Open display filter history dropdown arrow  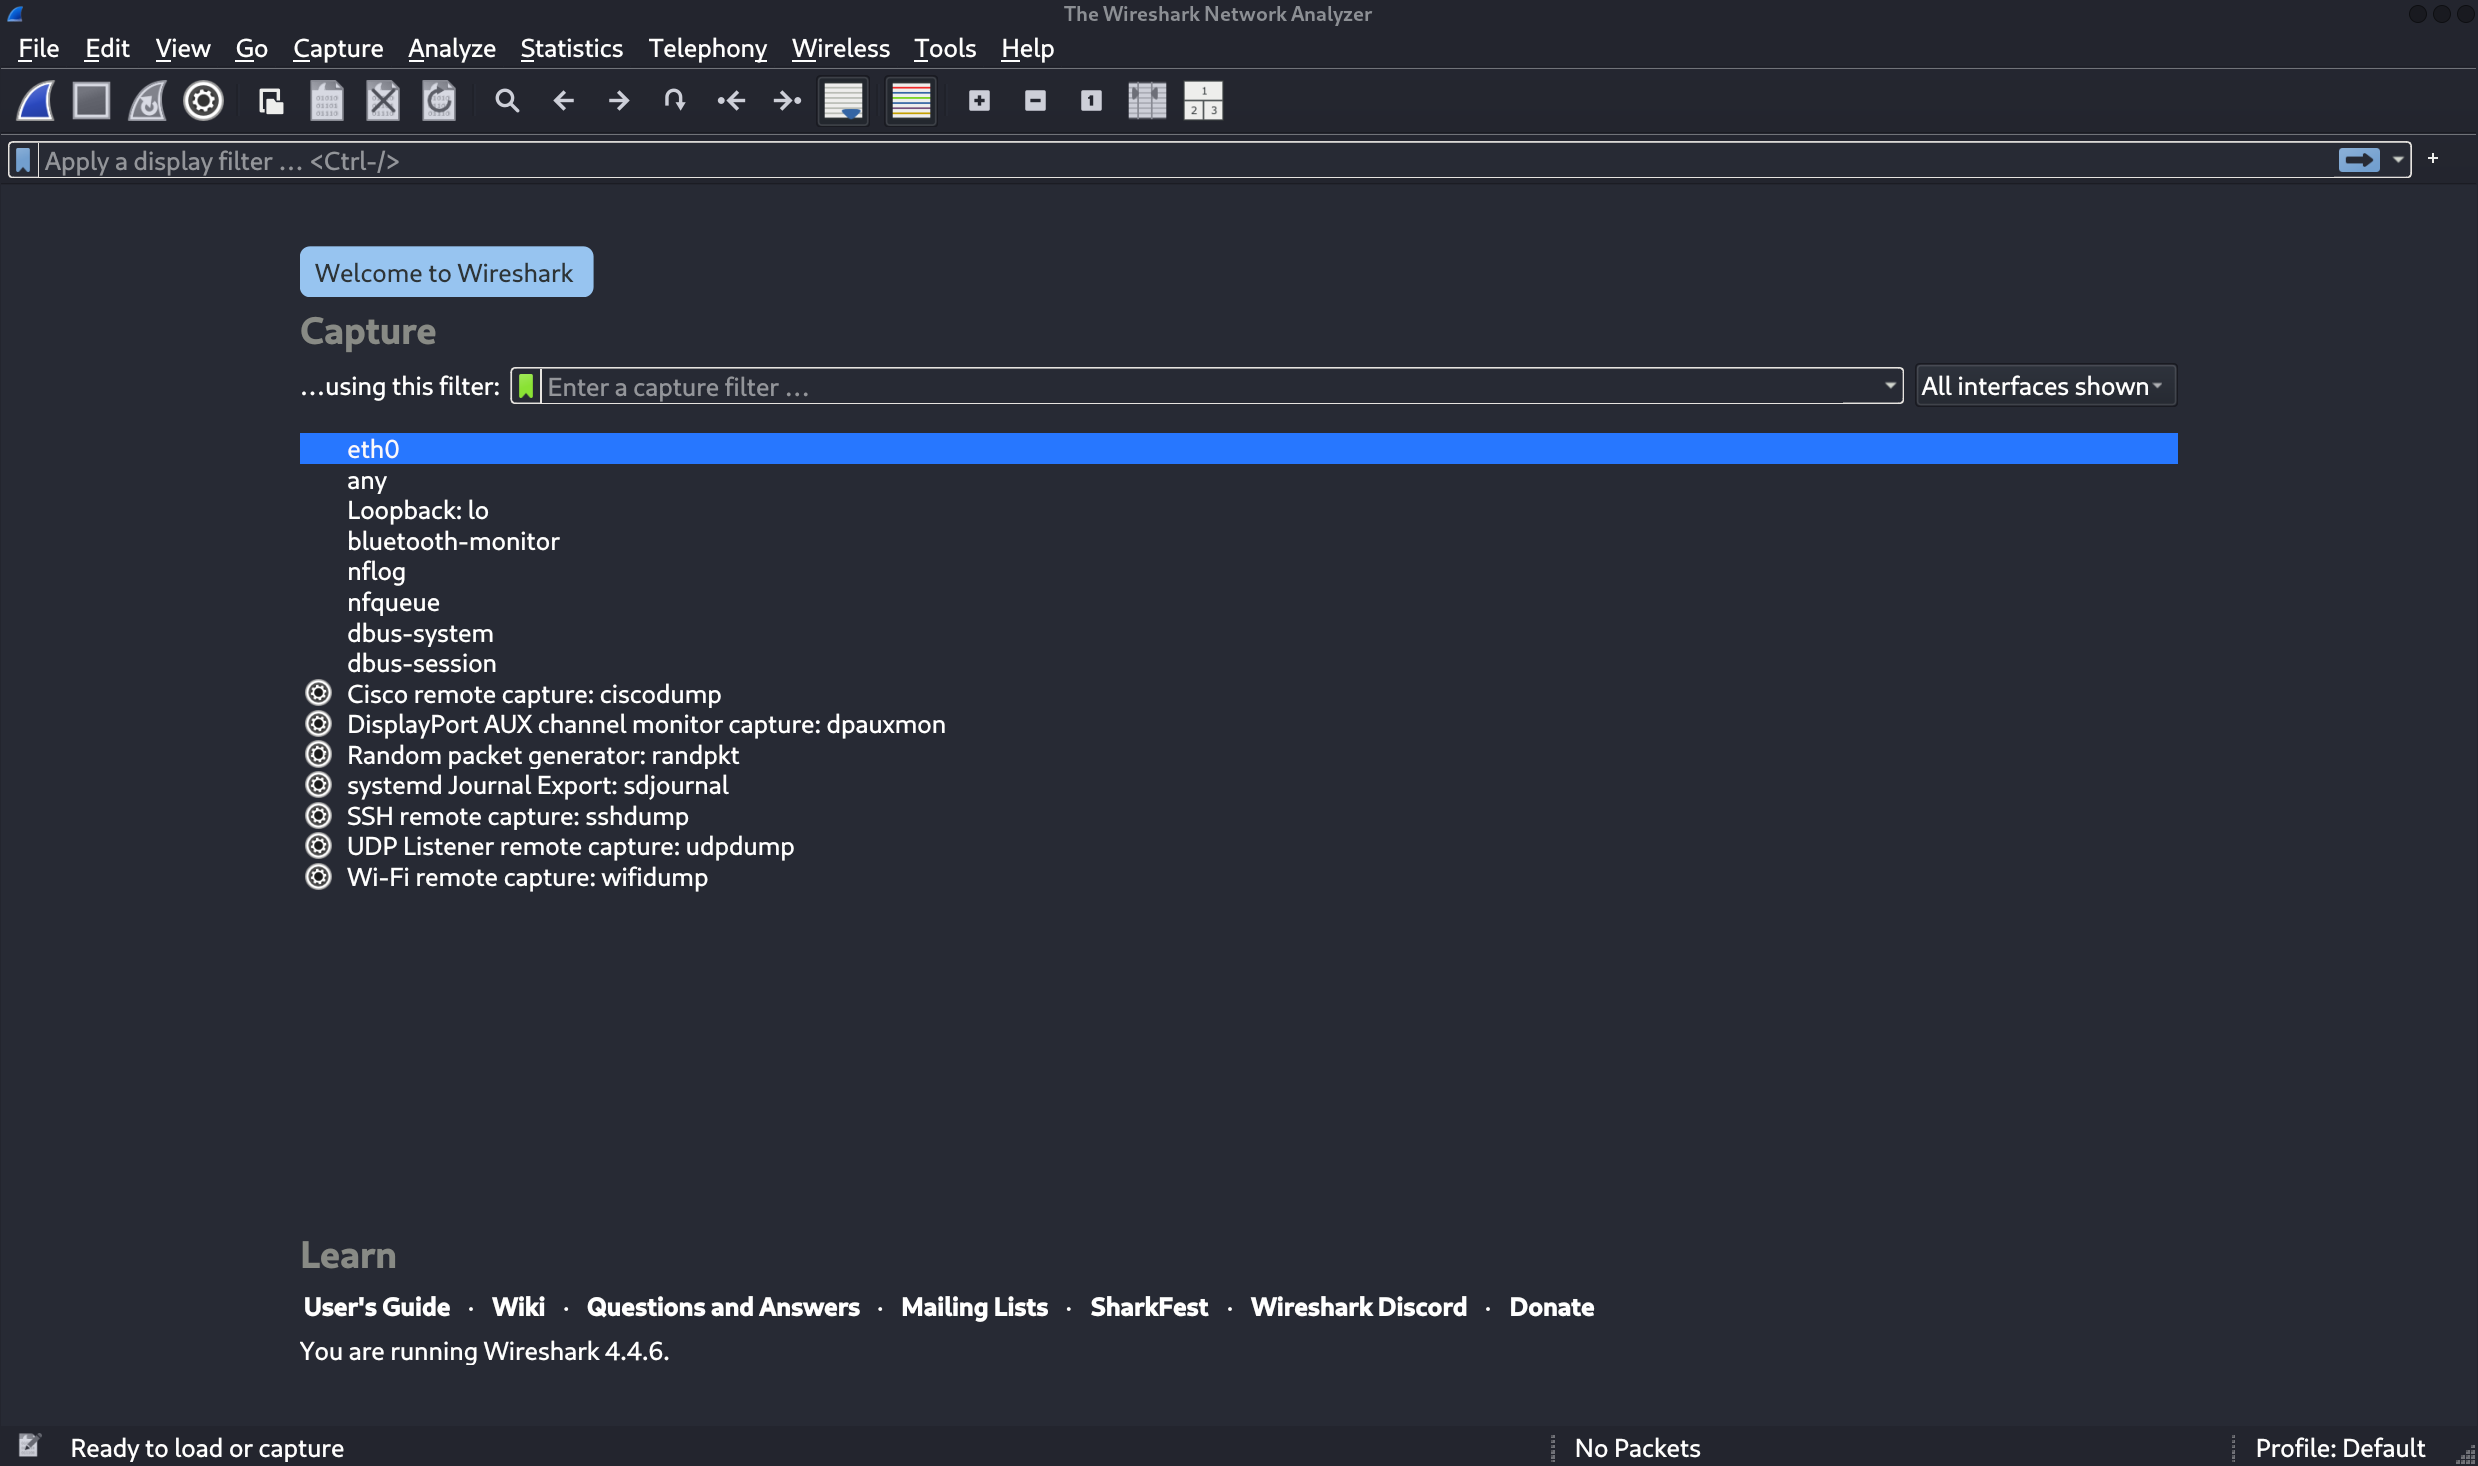tap(2397, 160)
